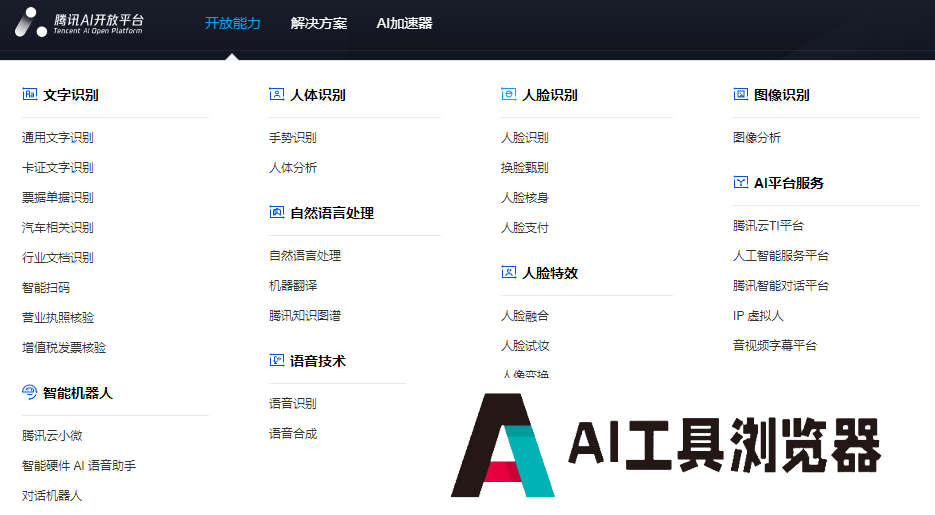This screenshot has height=515, width=935.
Task: Select 人工智能服务平台
Action: (781, 256)
